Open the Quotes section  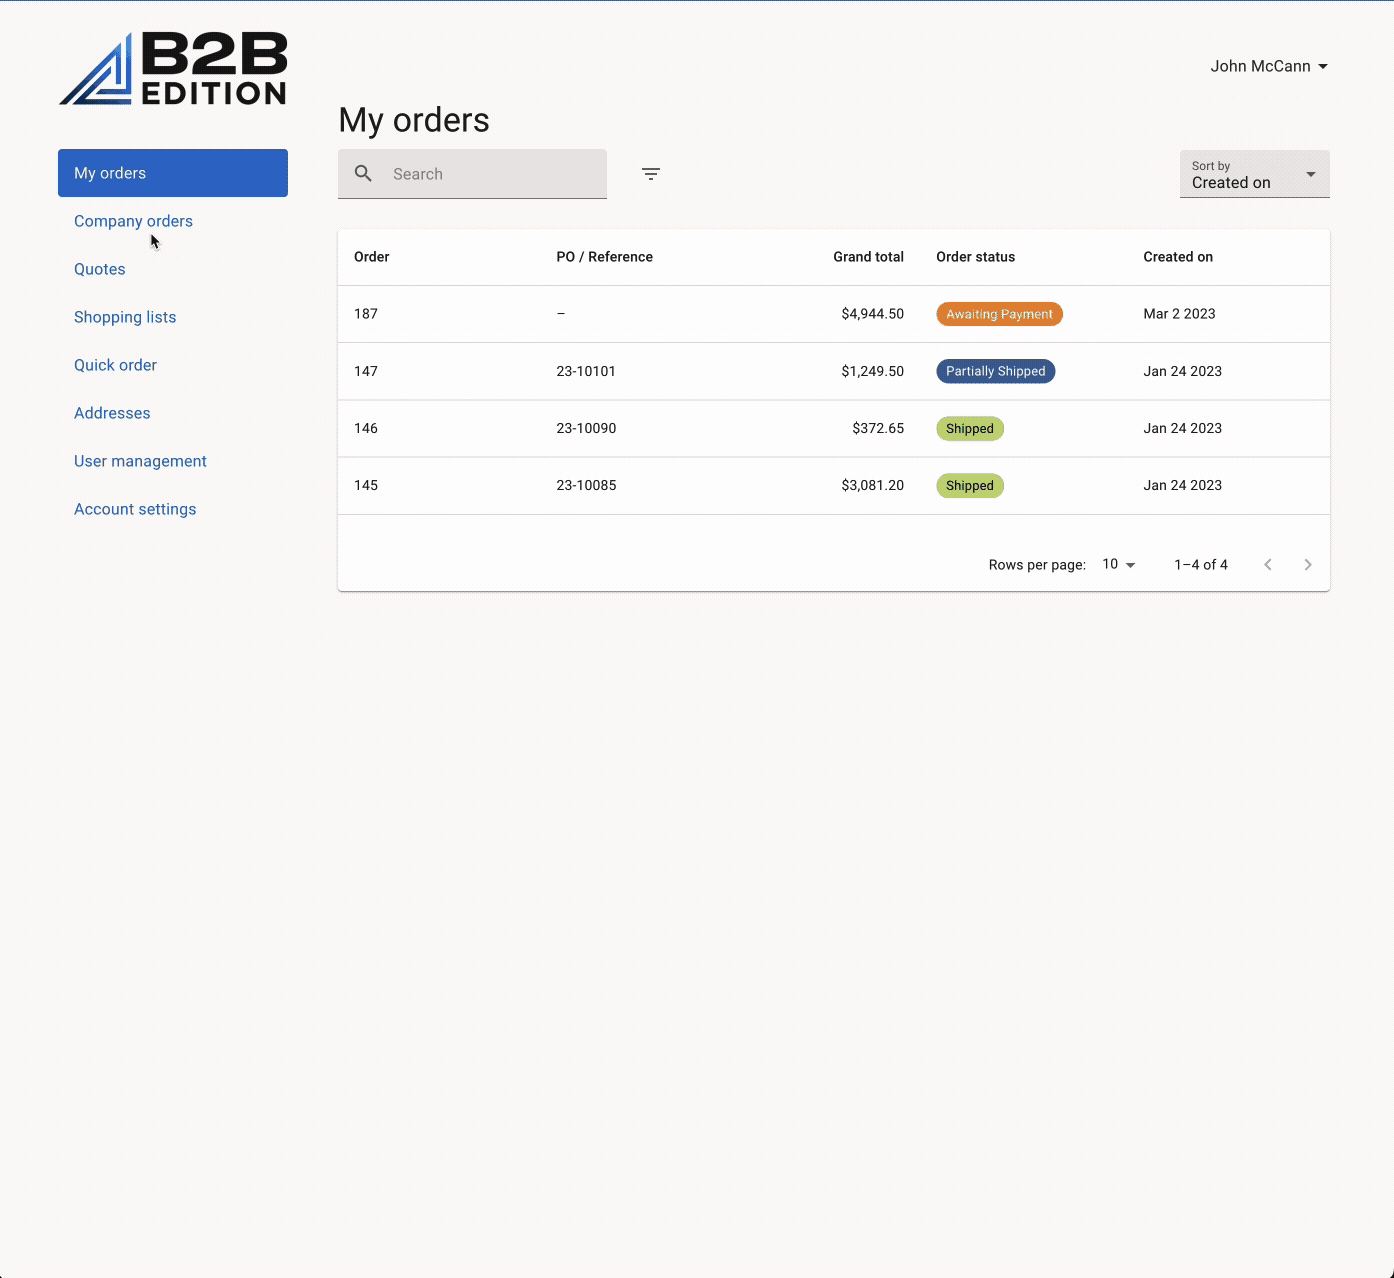pyautogui.click(x=99, y=269)
